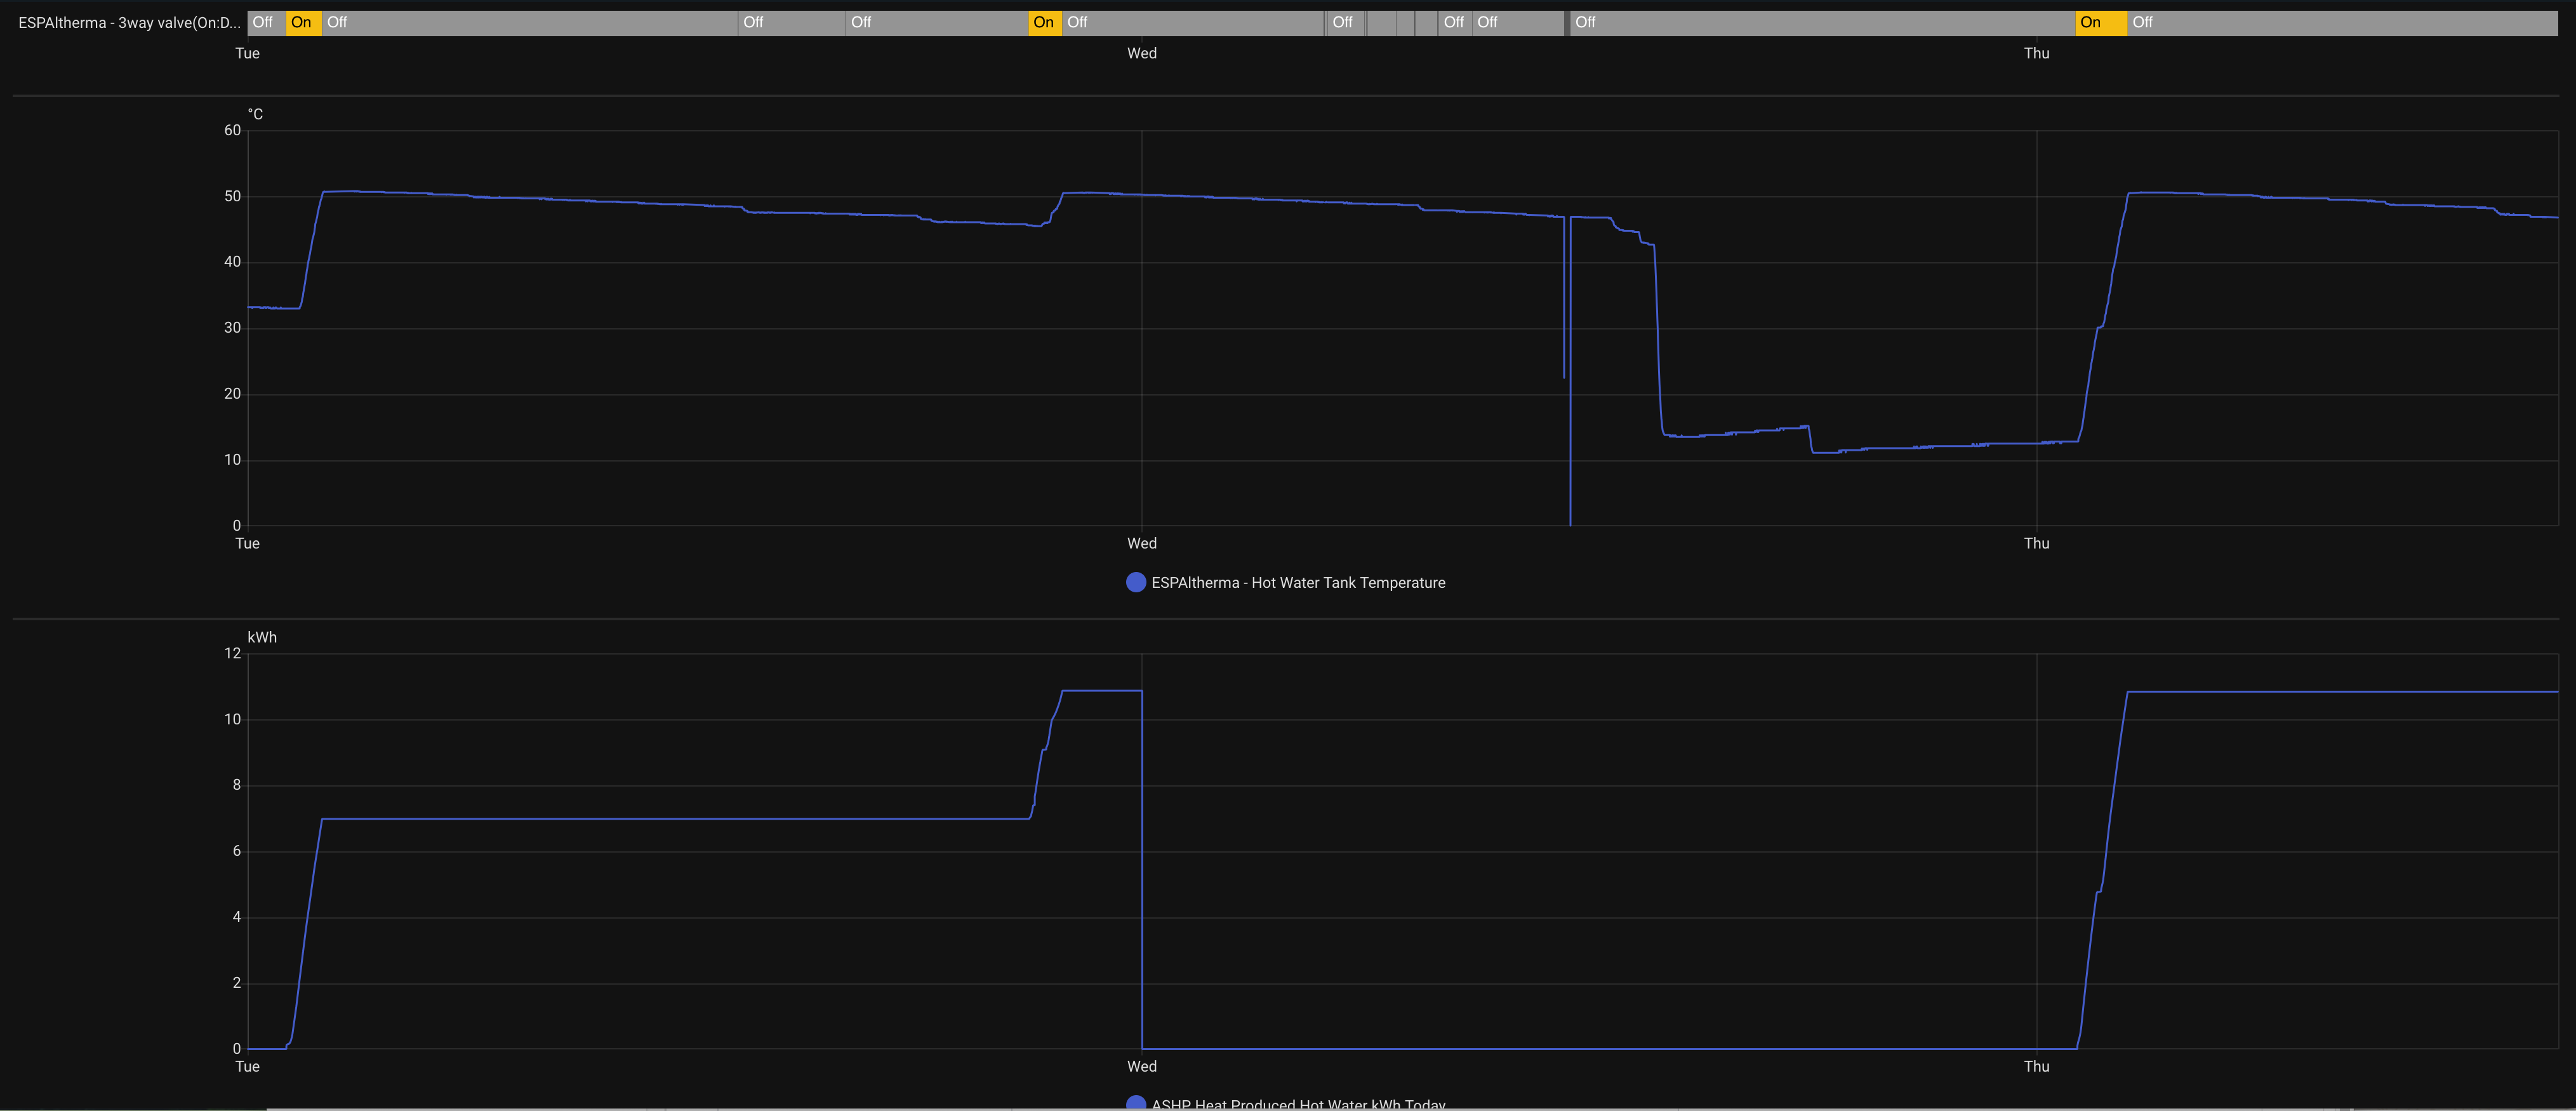The image size is (2576, 1111).
Task: Click the 12 tick on the kWh axis
Action: (x=232, y=653)
